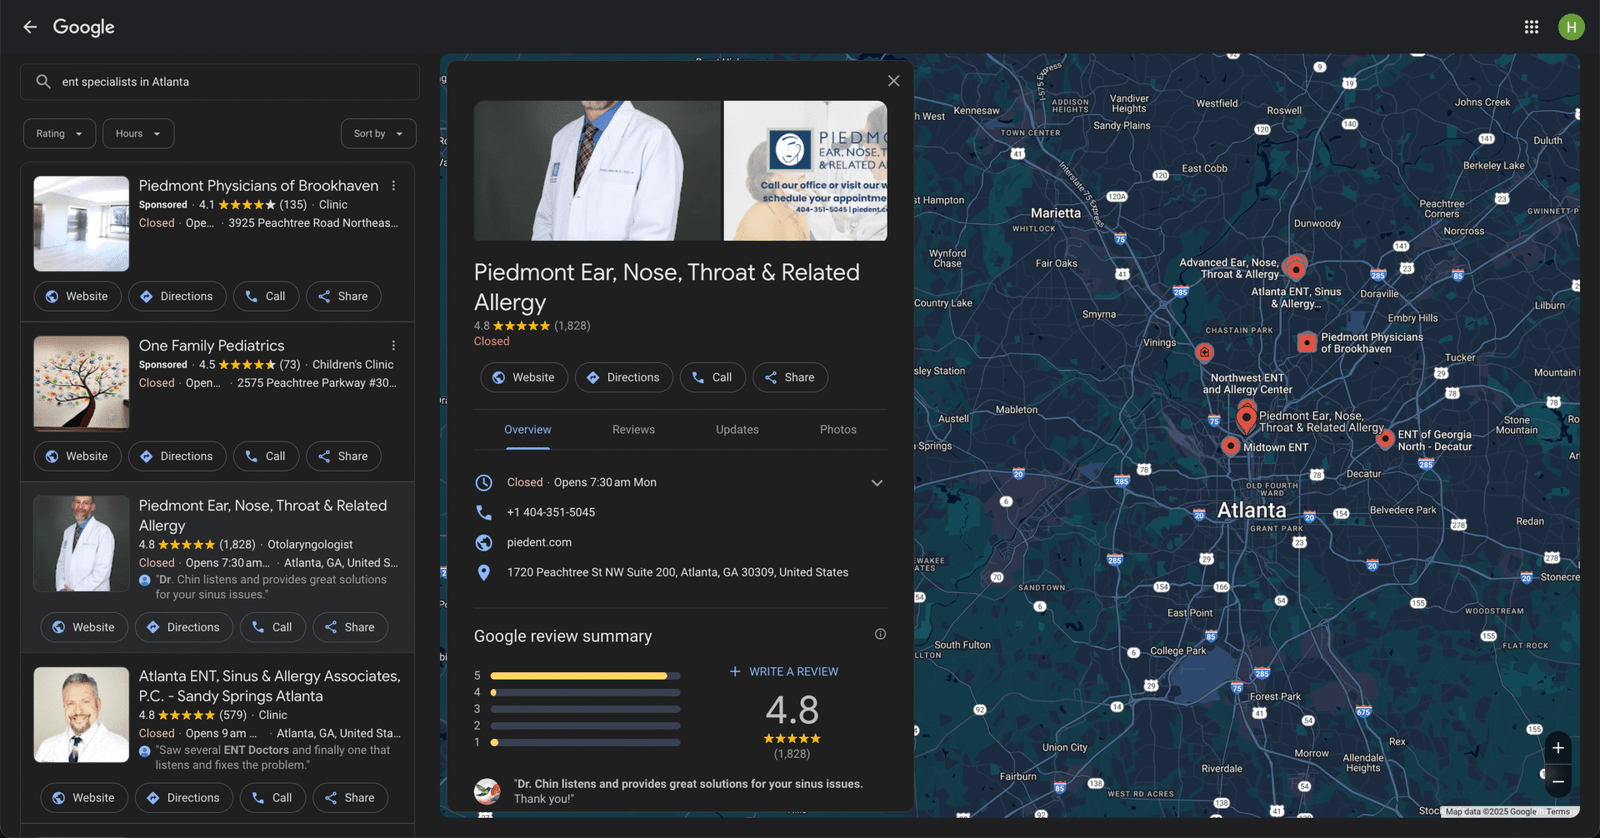The height and width of the screenshot is (838, 1600).
Task: Switch to the Reviews tab
Action: 633,430
